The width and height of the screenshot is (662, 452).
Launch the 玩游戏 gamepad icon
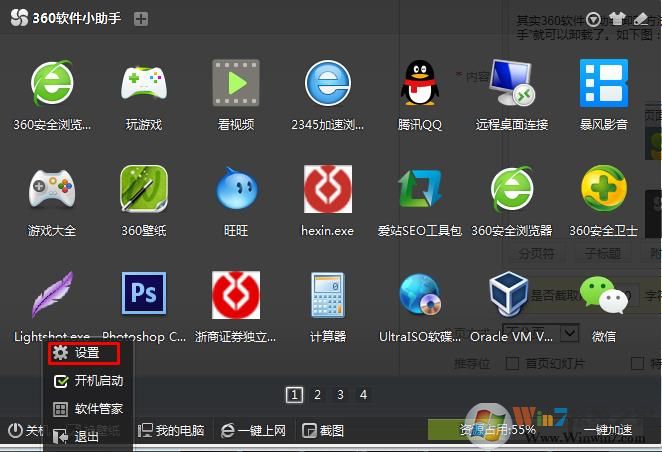coord(144,83)
